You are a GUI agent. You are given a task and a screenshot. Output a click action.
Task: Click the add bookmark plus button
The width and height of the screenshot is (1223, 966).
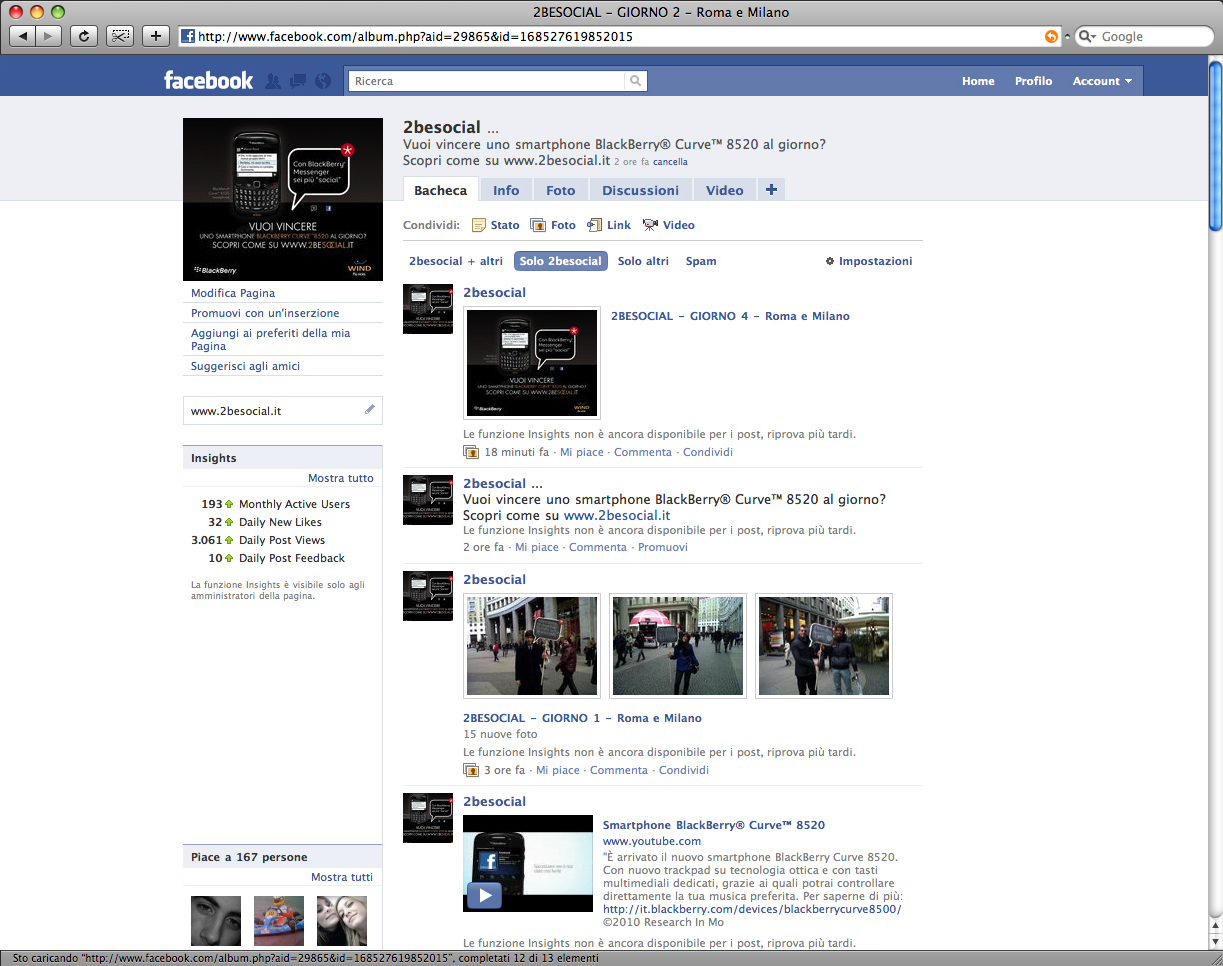click(155, 37)
